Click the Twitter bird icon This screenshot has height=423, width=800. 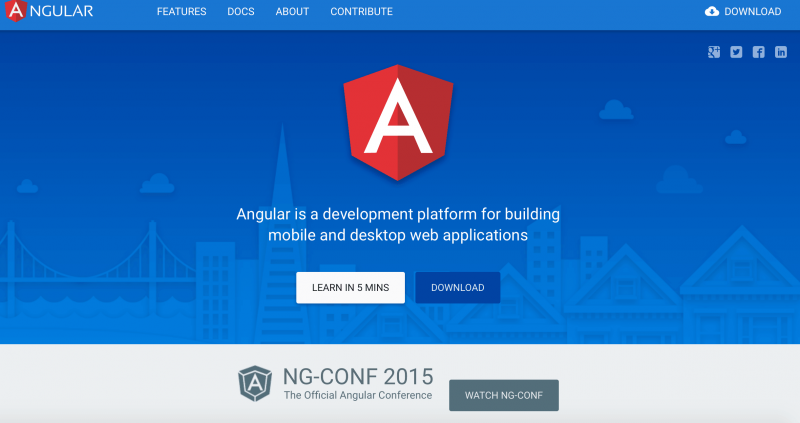click(x=737, y=53)
